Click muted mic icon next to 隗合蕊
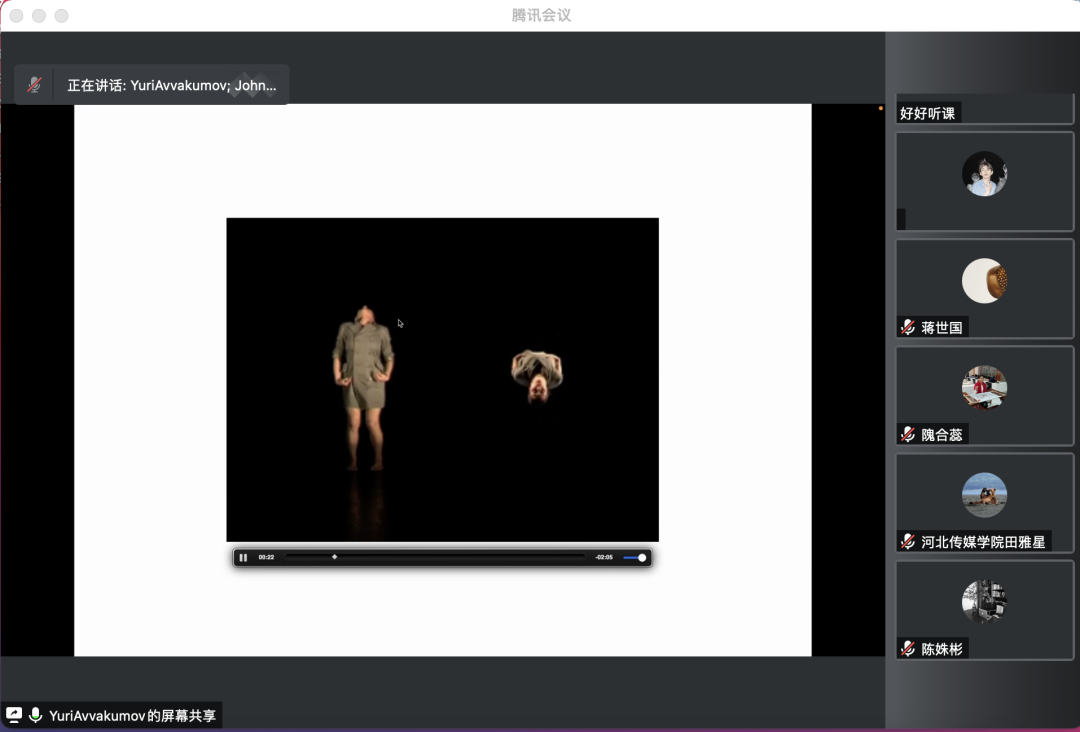The width and height of the screenshot is (1080, 732). tap(908, 434)
